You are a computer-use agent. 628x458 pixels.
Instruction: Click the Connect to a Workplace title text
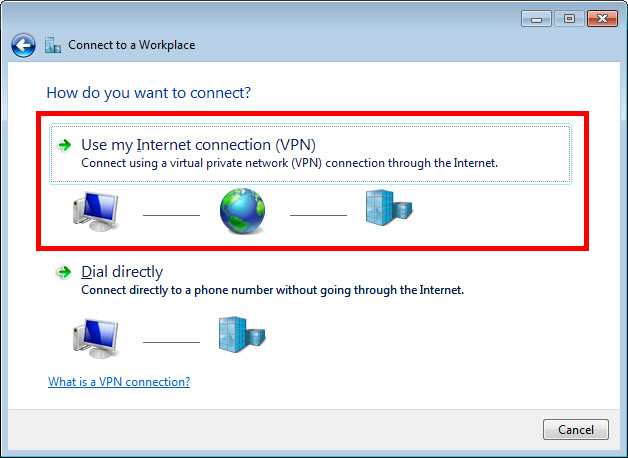pos(131,45)
